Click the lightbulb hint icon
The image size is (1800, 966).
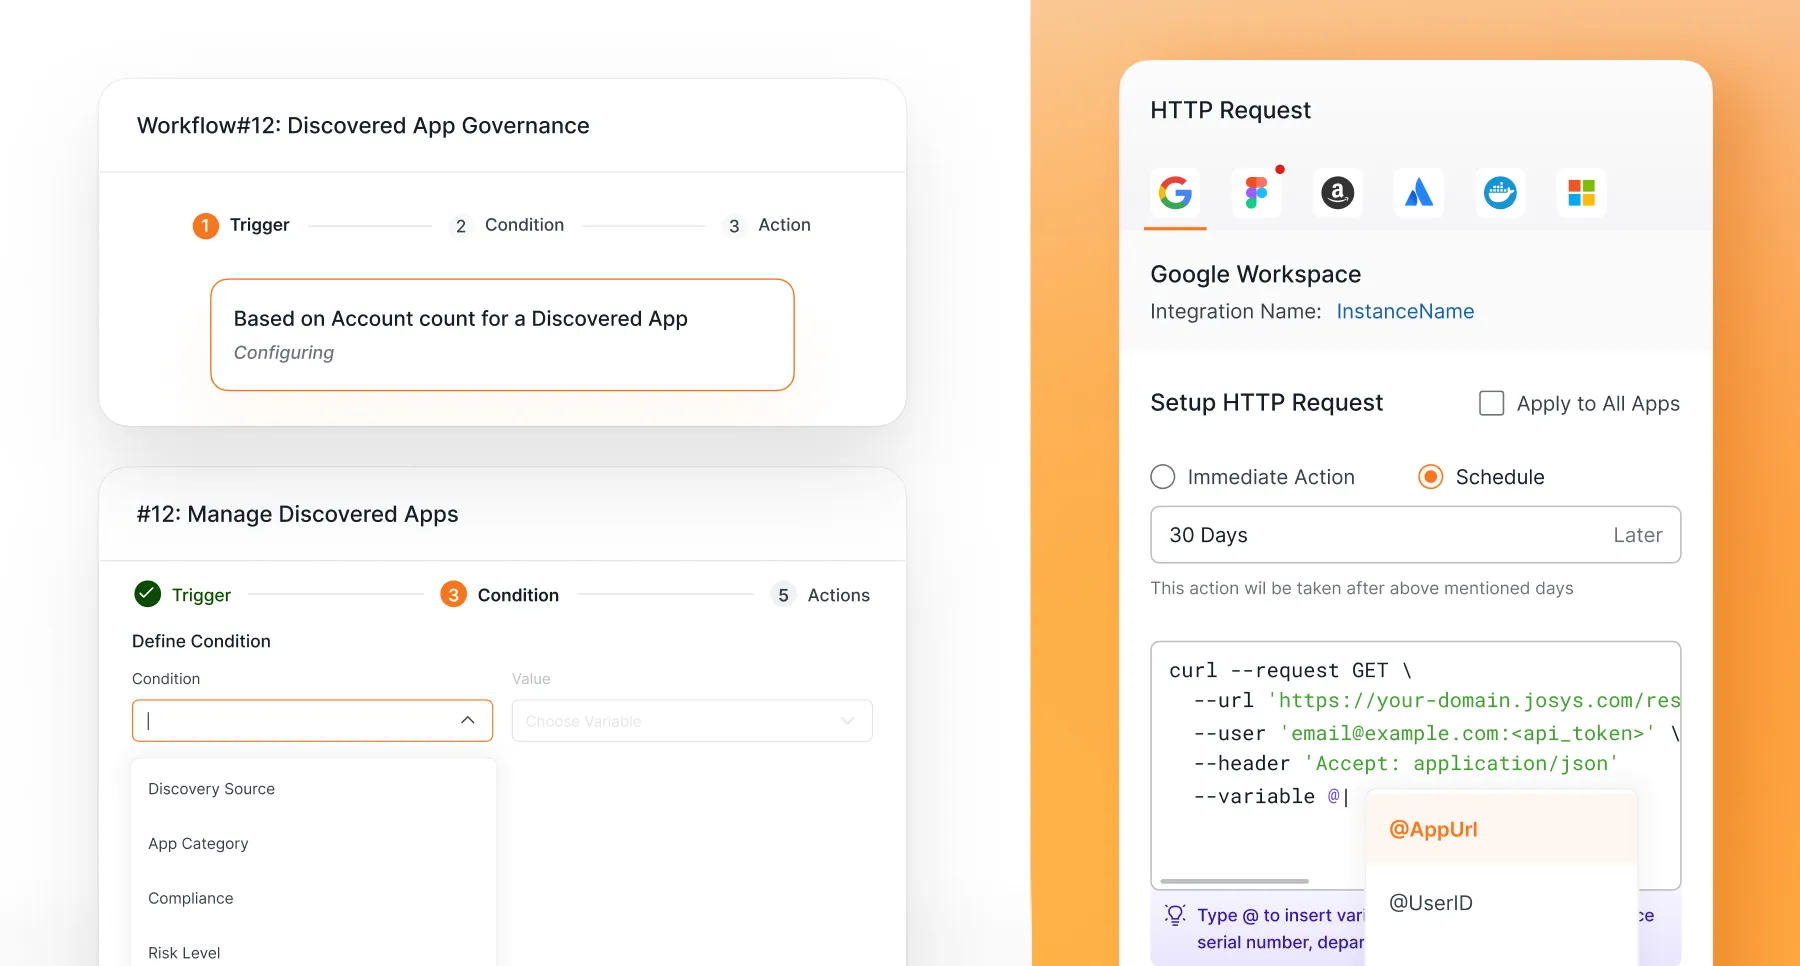(x=1175, y=915)
